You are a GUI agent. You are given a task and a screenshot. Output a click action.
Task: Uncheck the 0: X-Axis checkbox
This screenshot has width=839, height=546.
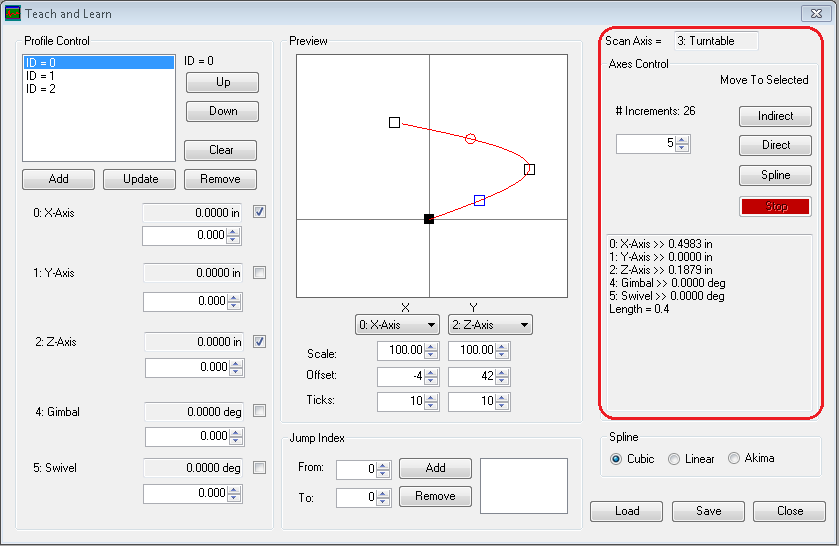pyautogui.click(x=260, y=212)
